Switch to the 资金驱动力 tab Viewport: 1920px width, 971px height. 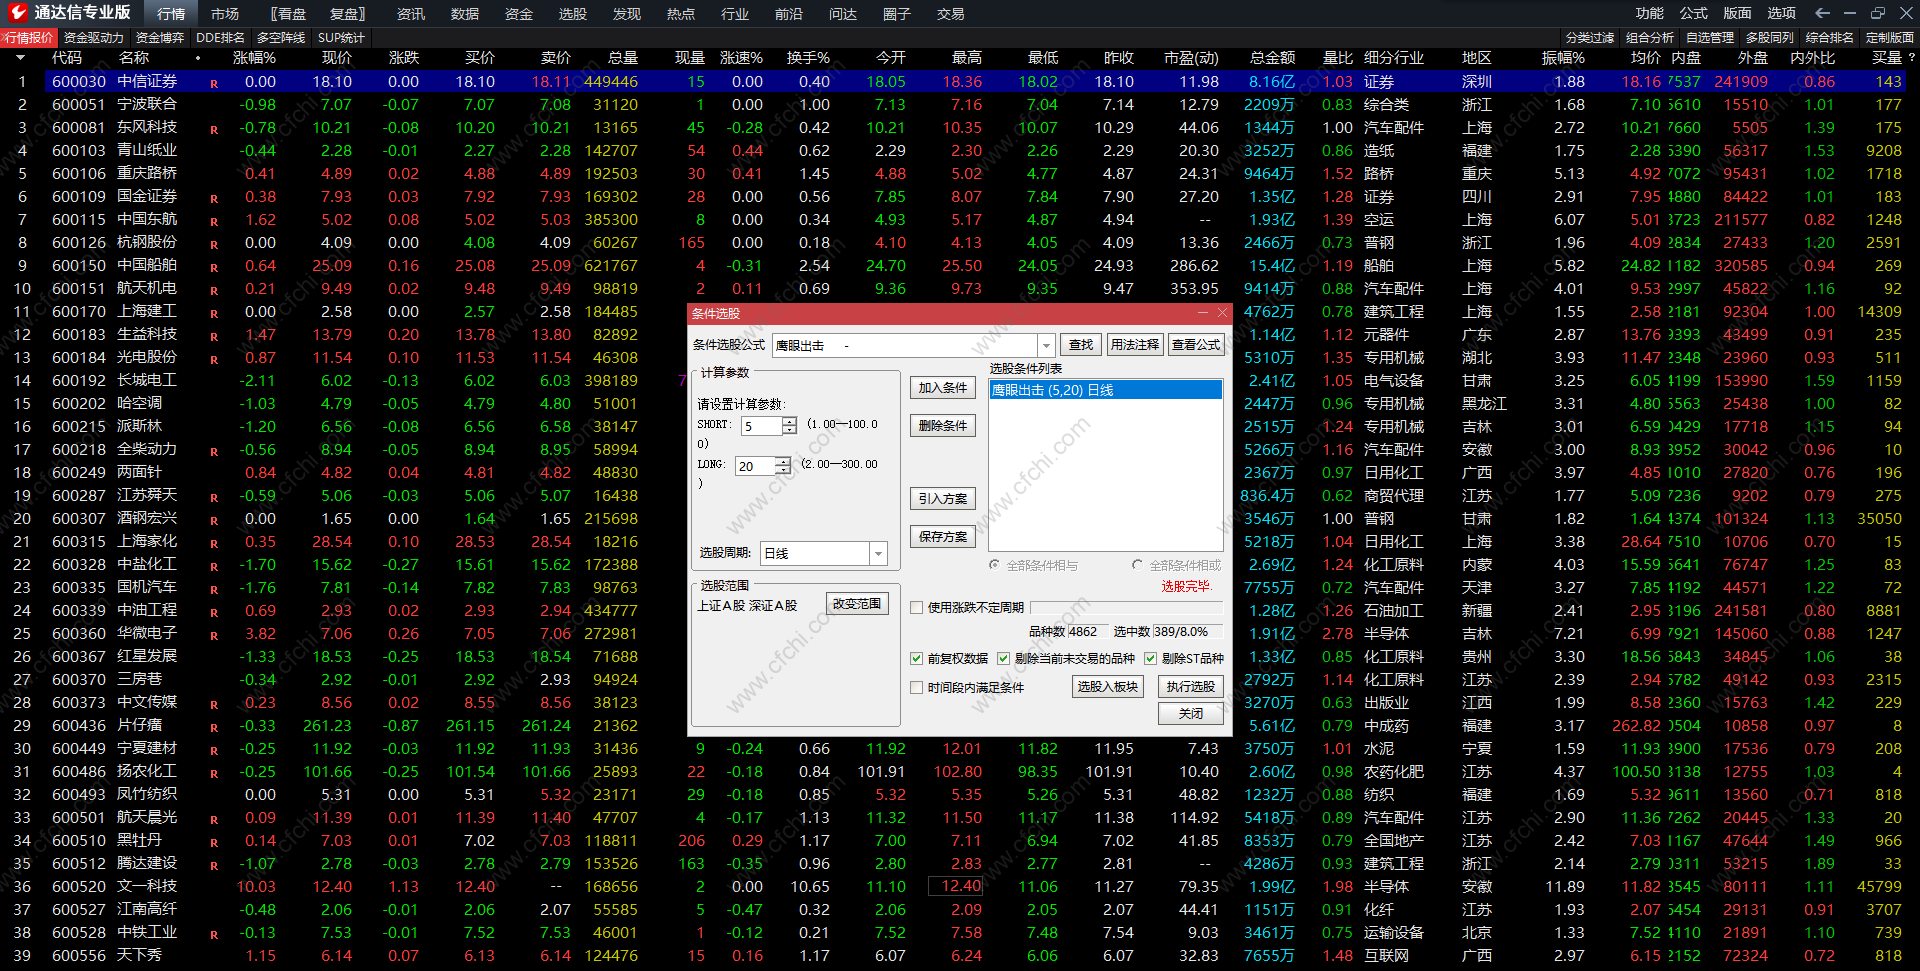pyautogui.click(x=93, y=38)
